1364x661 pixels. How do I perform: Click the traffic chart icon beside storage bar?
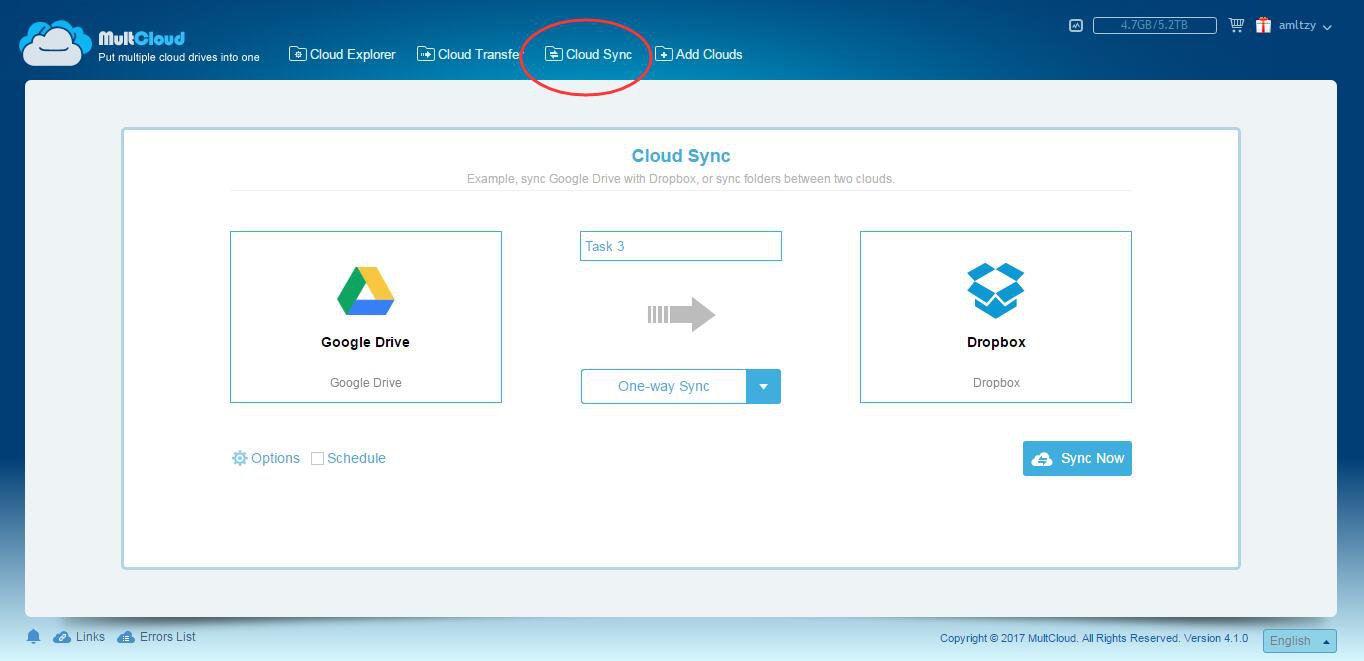point(1076,25)
